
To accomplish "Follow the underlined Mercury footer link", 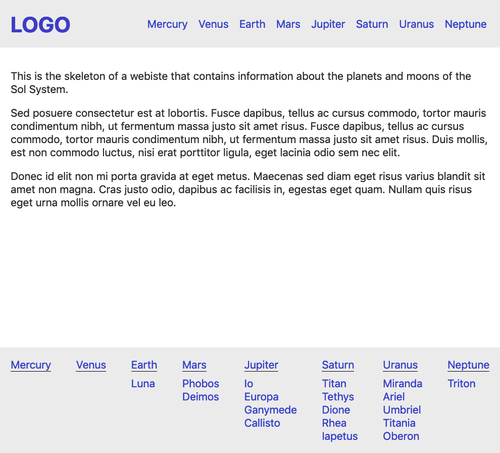I will [31, 365].
